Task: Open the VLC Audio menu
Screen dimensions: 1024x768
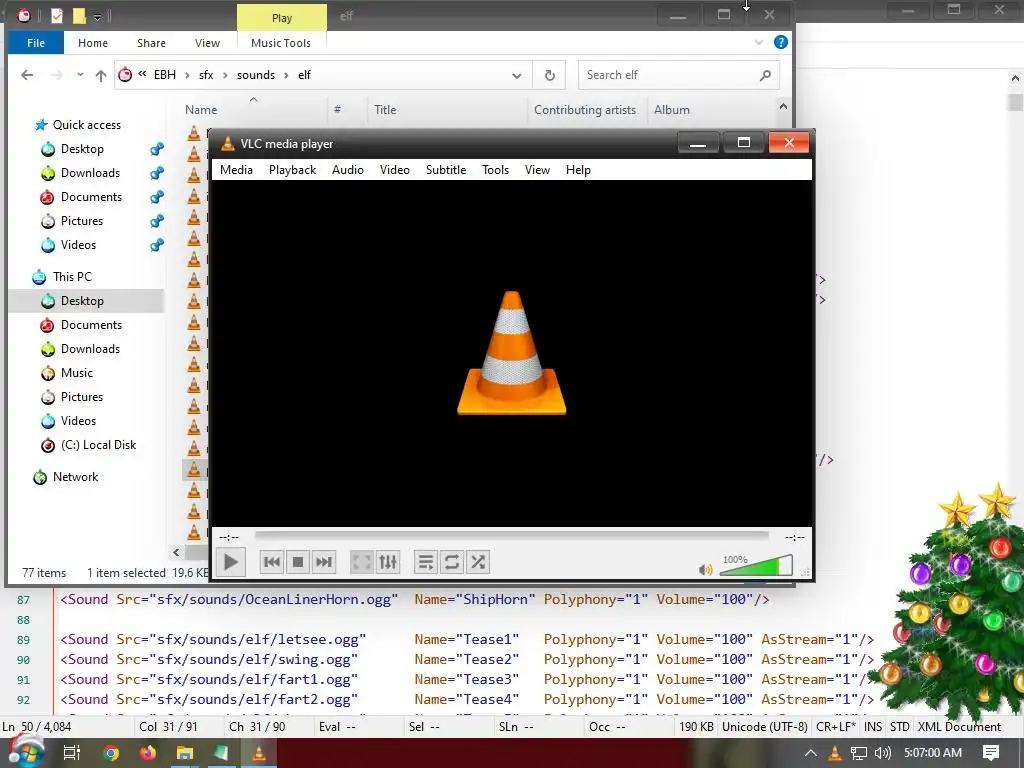Action: coord(348,170)
